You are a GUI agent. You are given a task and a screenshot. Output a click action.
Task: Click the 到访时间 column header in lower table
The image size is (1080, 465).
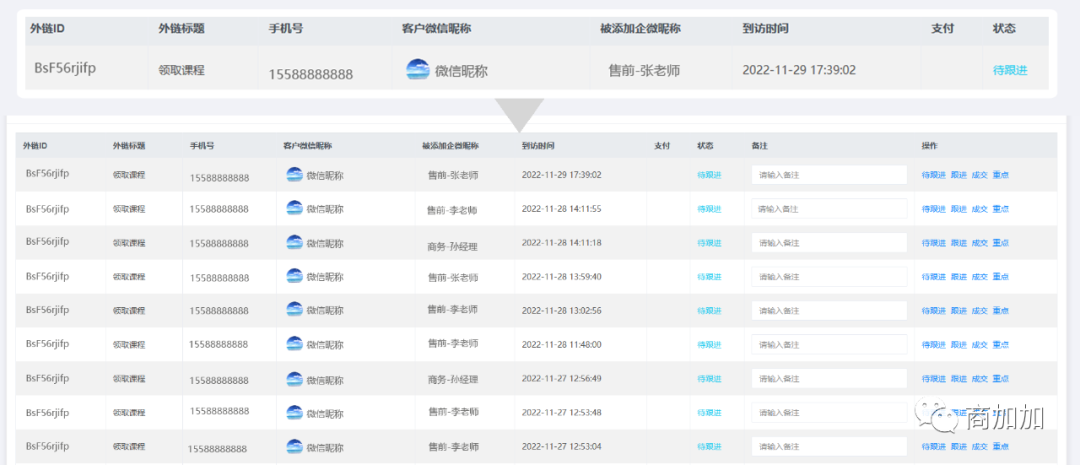coord(538,146)
